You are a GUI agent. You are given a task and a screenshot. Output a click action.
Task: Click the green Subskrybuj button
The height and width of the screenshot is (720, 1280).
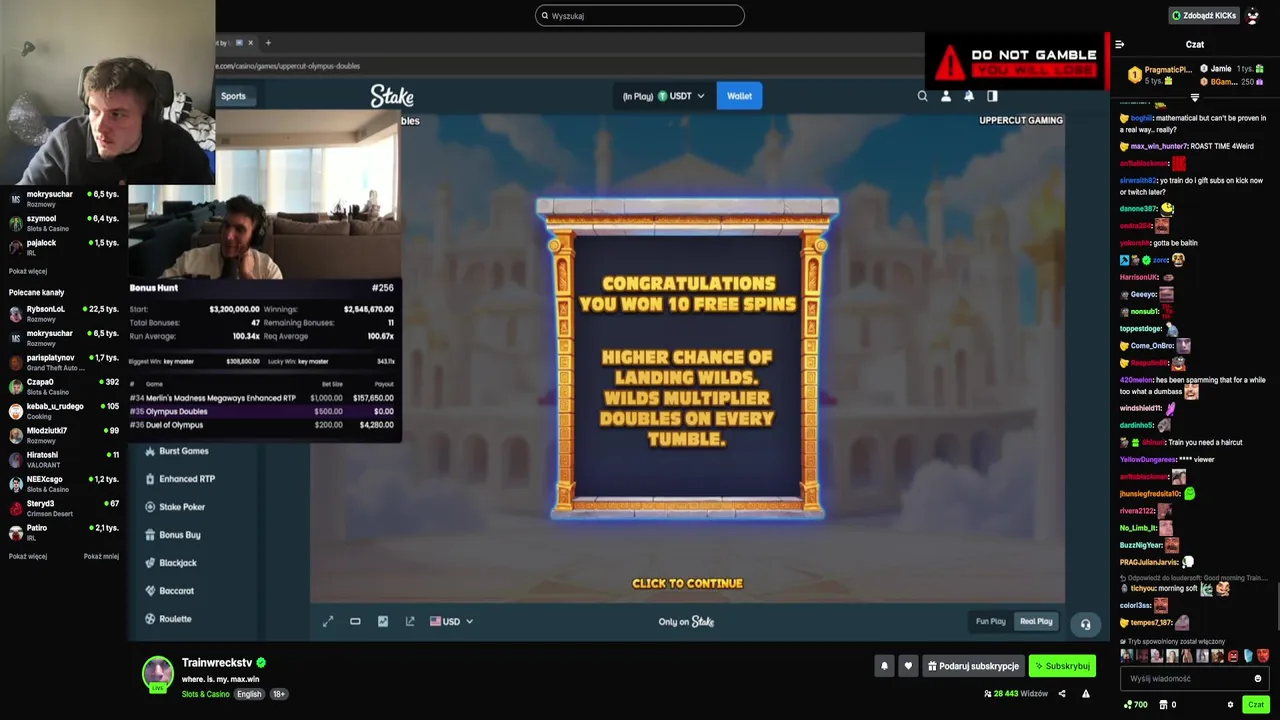click(1062, 666)
